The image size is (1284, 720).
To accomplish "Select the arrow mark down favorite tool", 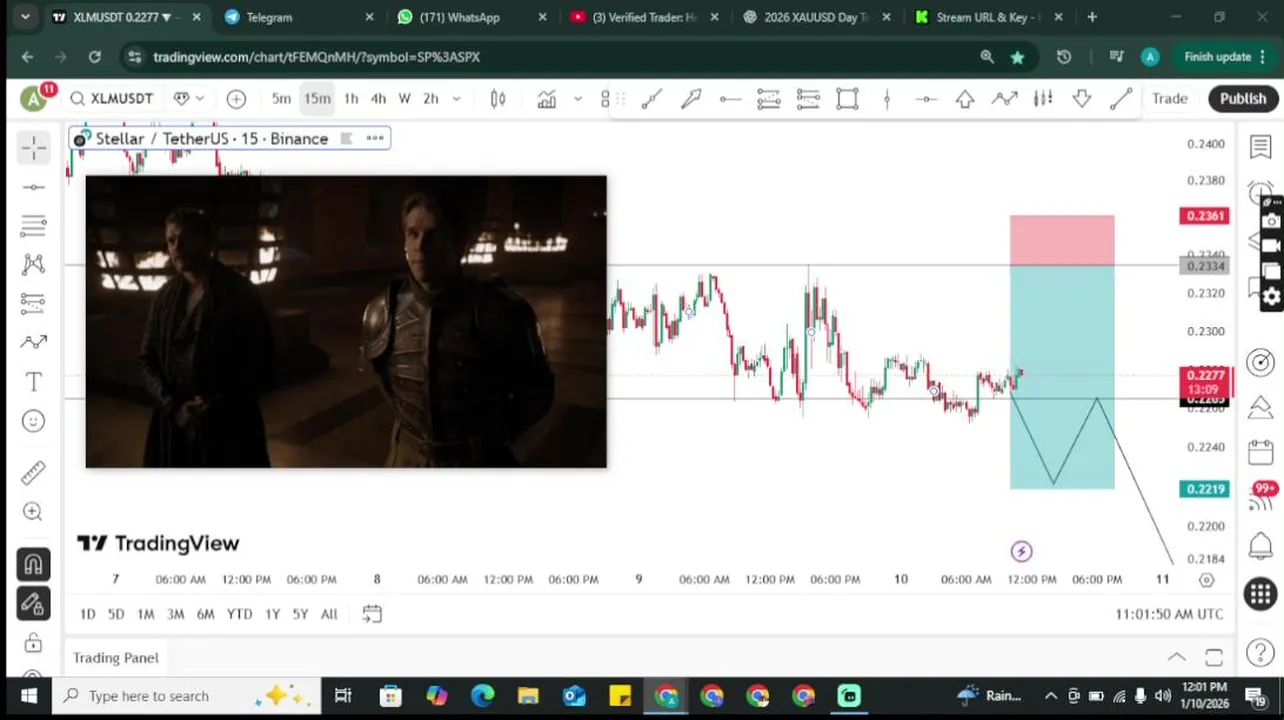I will 1082,98.
